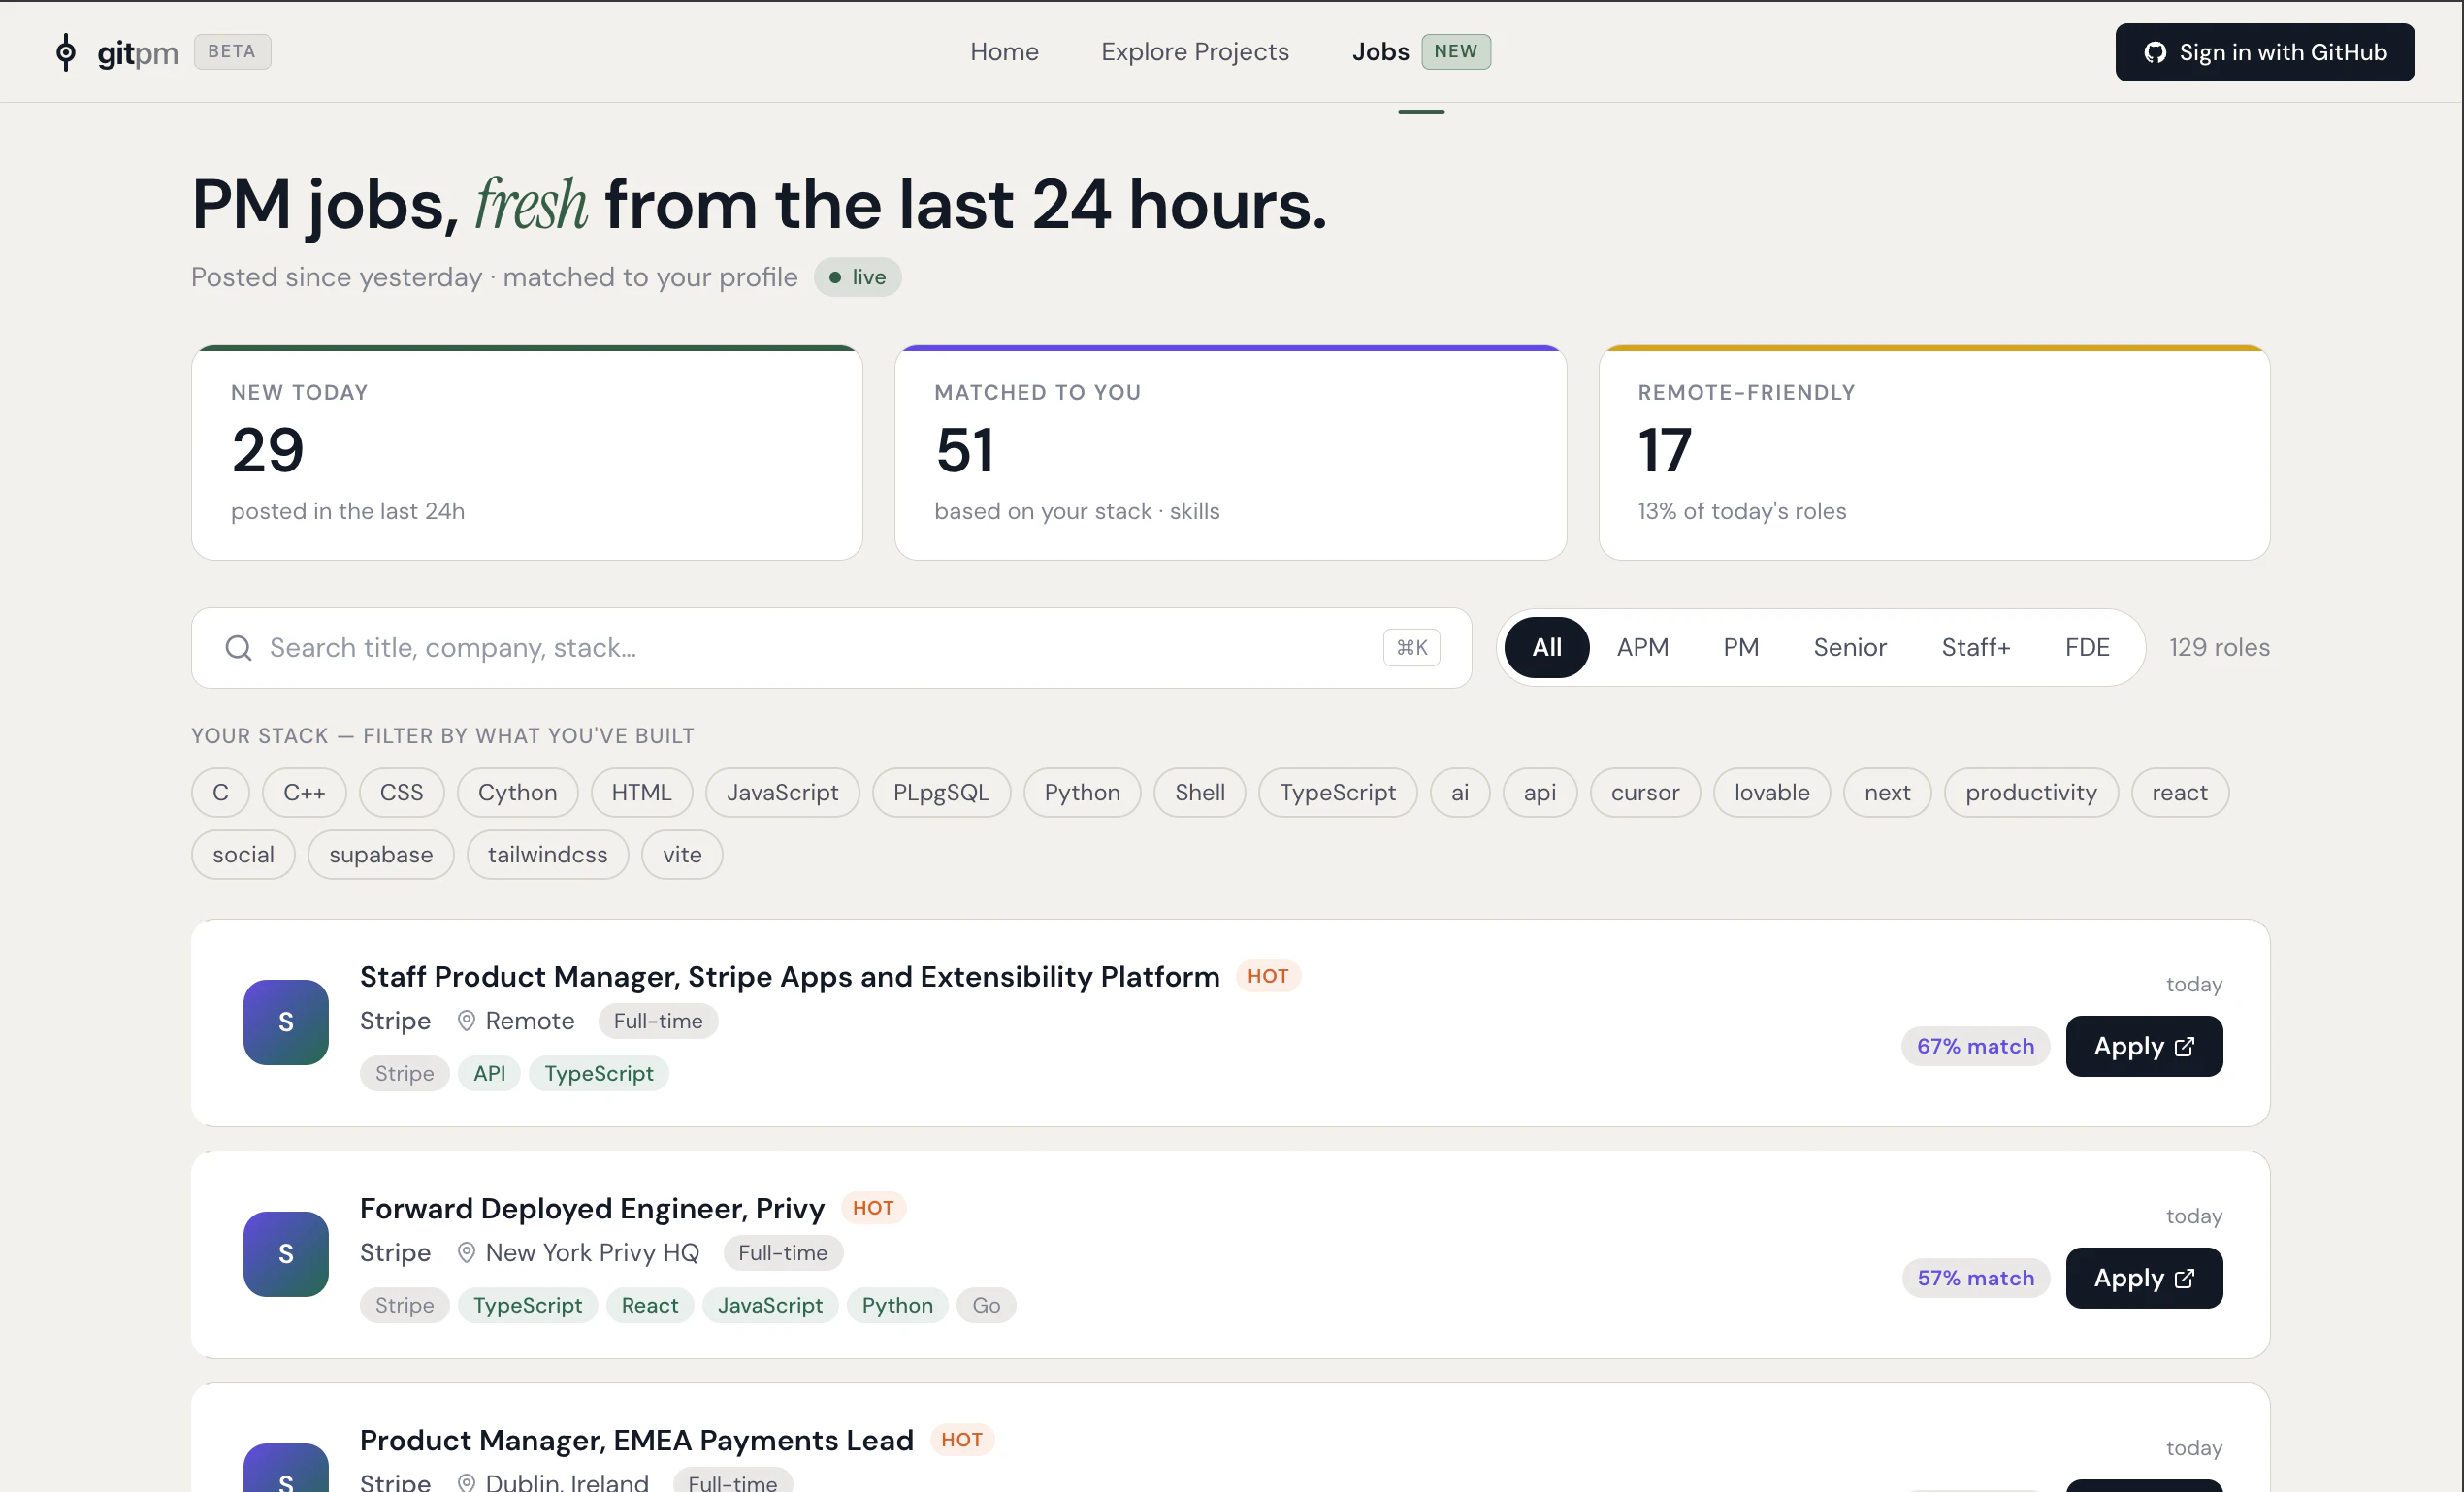Screen dimensions: 2464x1492
Task: Toggle the Python stack filter
Action: 1081,792
